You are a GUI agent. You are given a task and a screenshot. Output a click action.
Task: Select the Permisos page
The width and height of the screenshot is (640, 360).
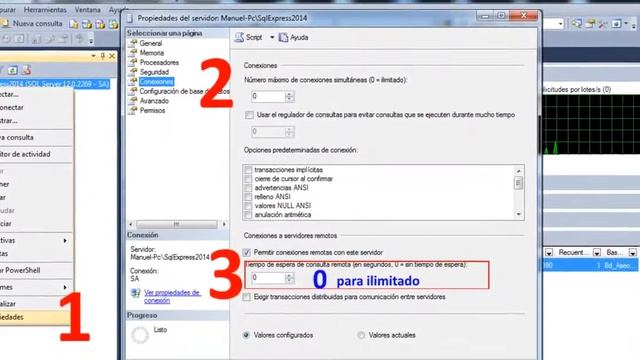coord(152,111)
